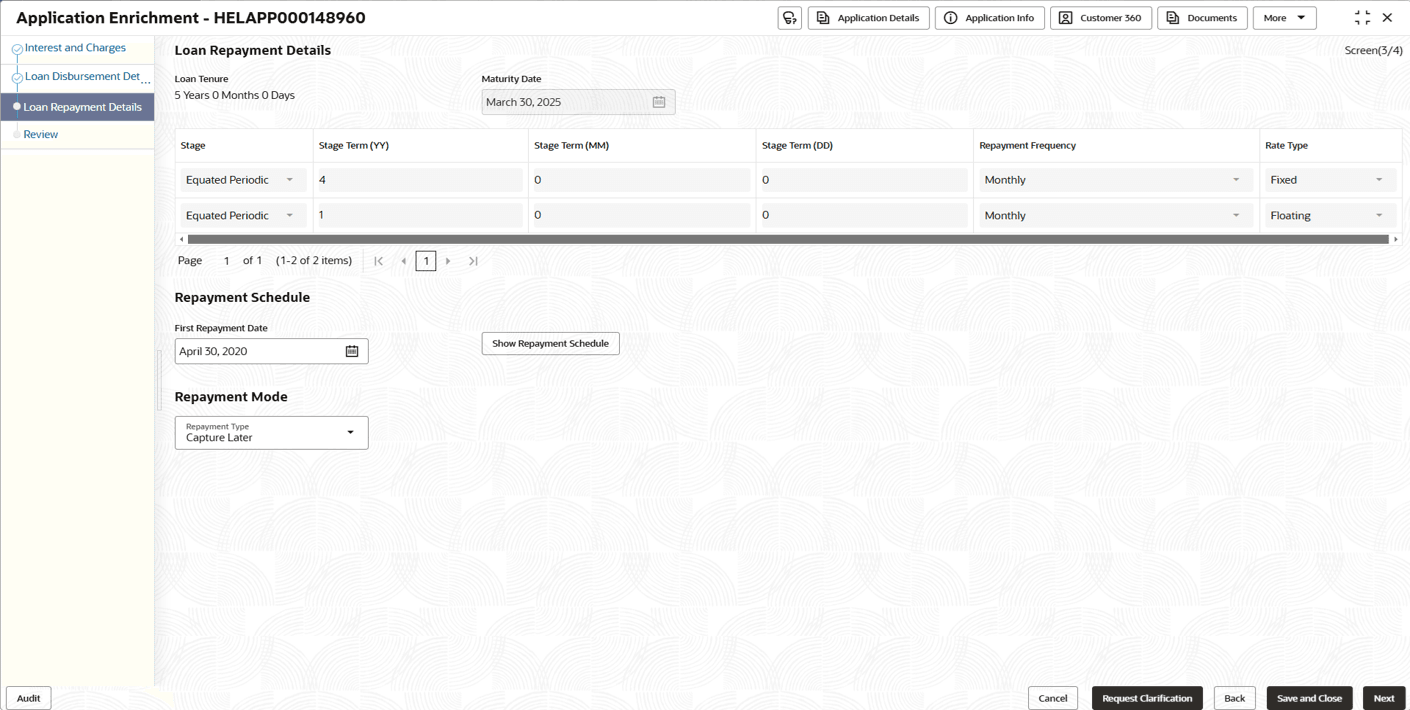Select Loan Repayment Details step
This screenshot has height=710, width=1410.
tap(77, 107)
